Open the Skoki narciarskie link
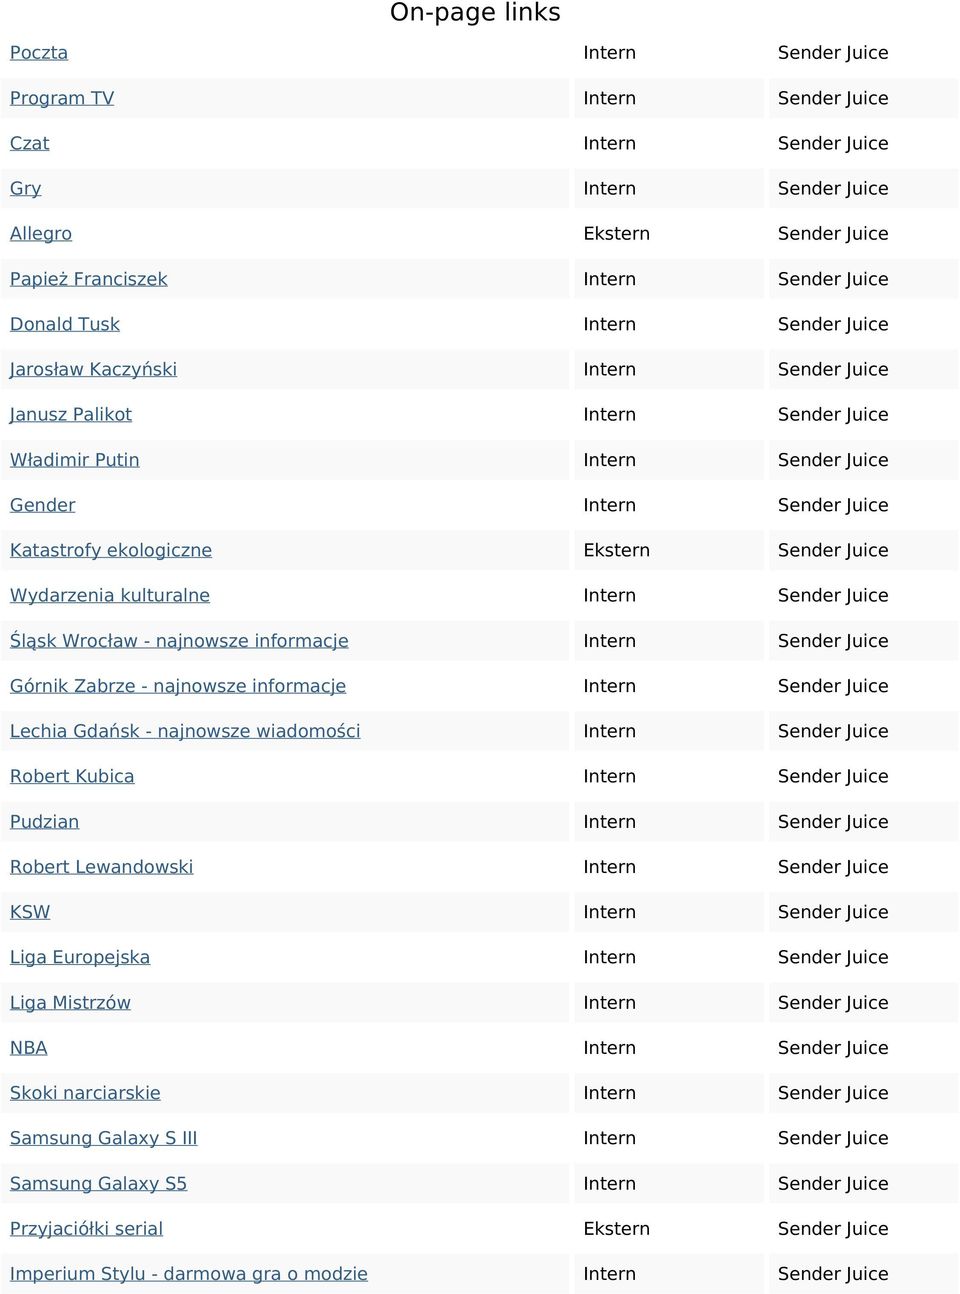The width and height of the screenshot is (960, 1294). point(85,1093)
